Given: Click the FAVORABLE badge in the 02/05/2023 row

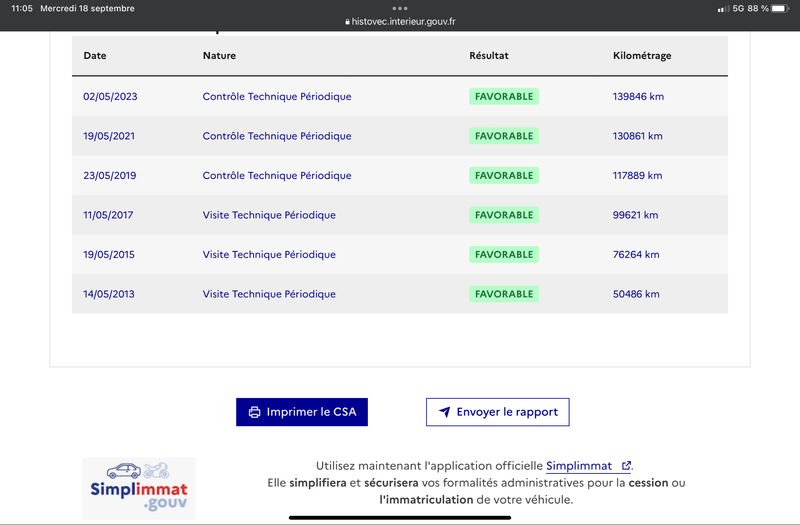Looking at the screenshot, I should click(x=504, y=96).
